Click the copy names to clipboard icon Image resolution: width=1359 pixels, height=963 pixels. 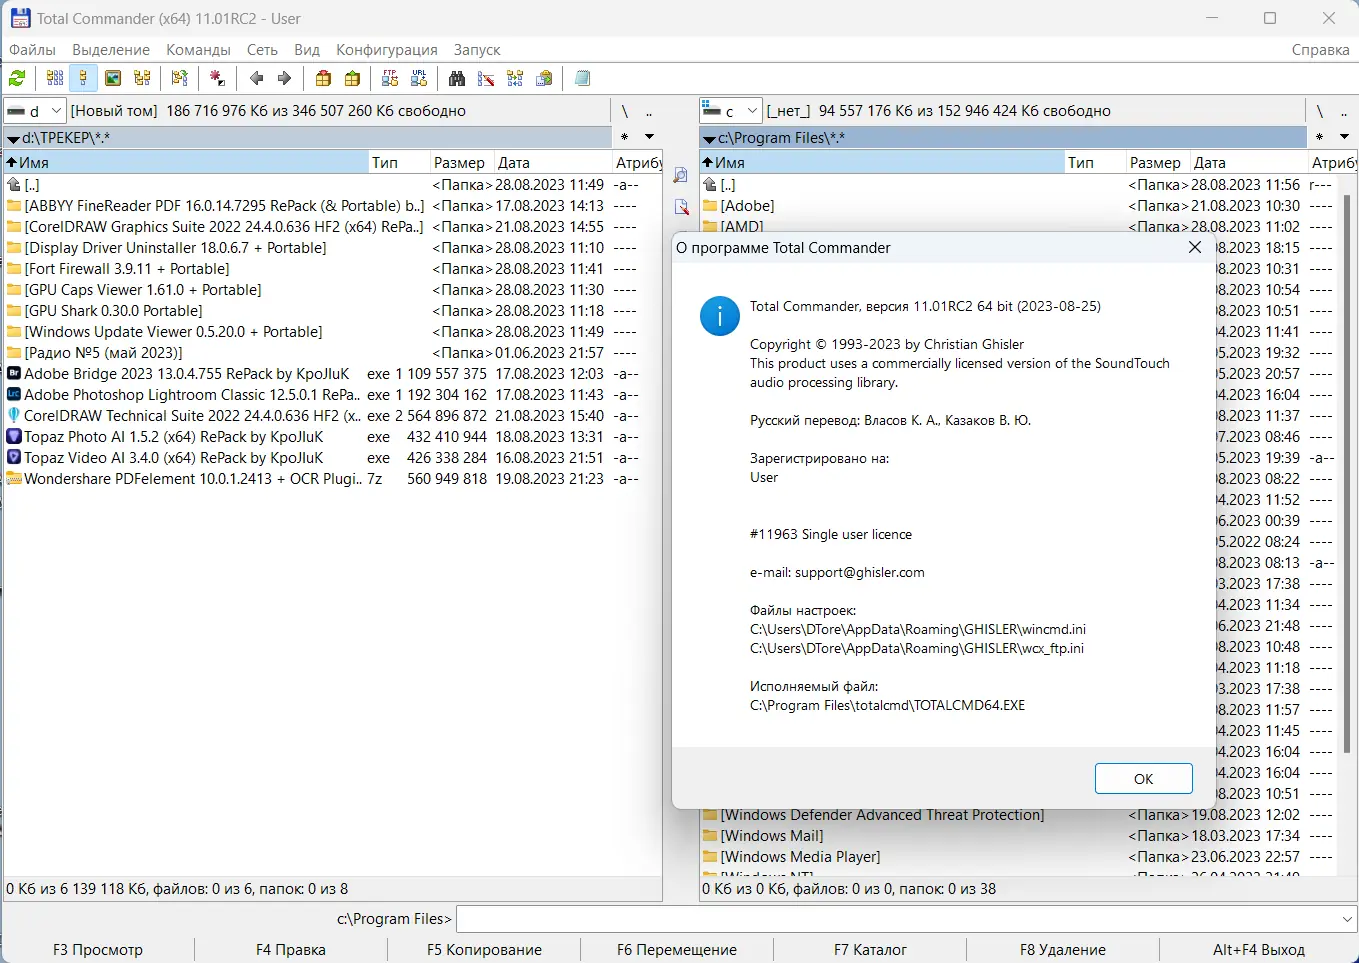tap(544, 78)
